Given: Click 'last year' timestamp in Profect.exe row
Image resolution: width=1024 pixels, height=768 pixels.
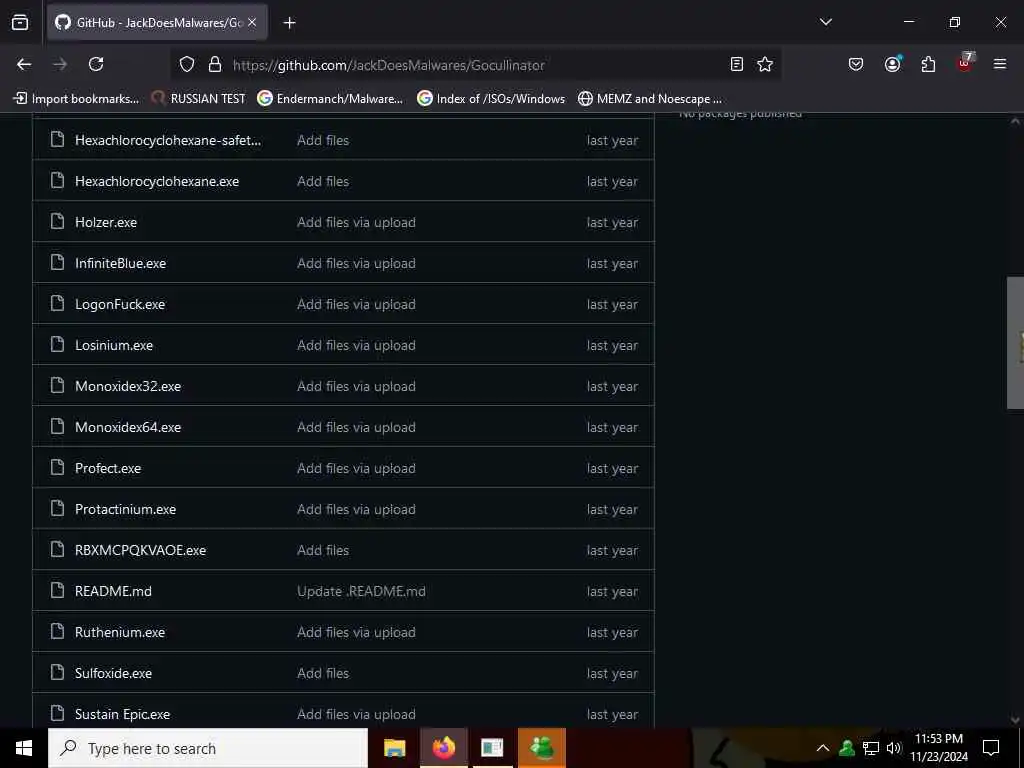Looking at the screenshot, I should [x=612, y=469].
